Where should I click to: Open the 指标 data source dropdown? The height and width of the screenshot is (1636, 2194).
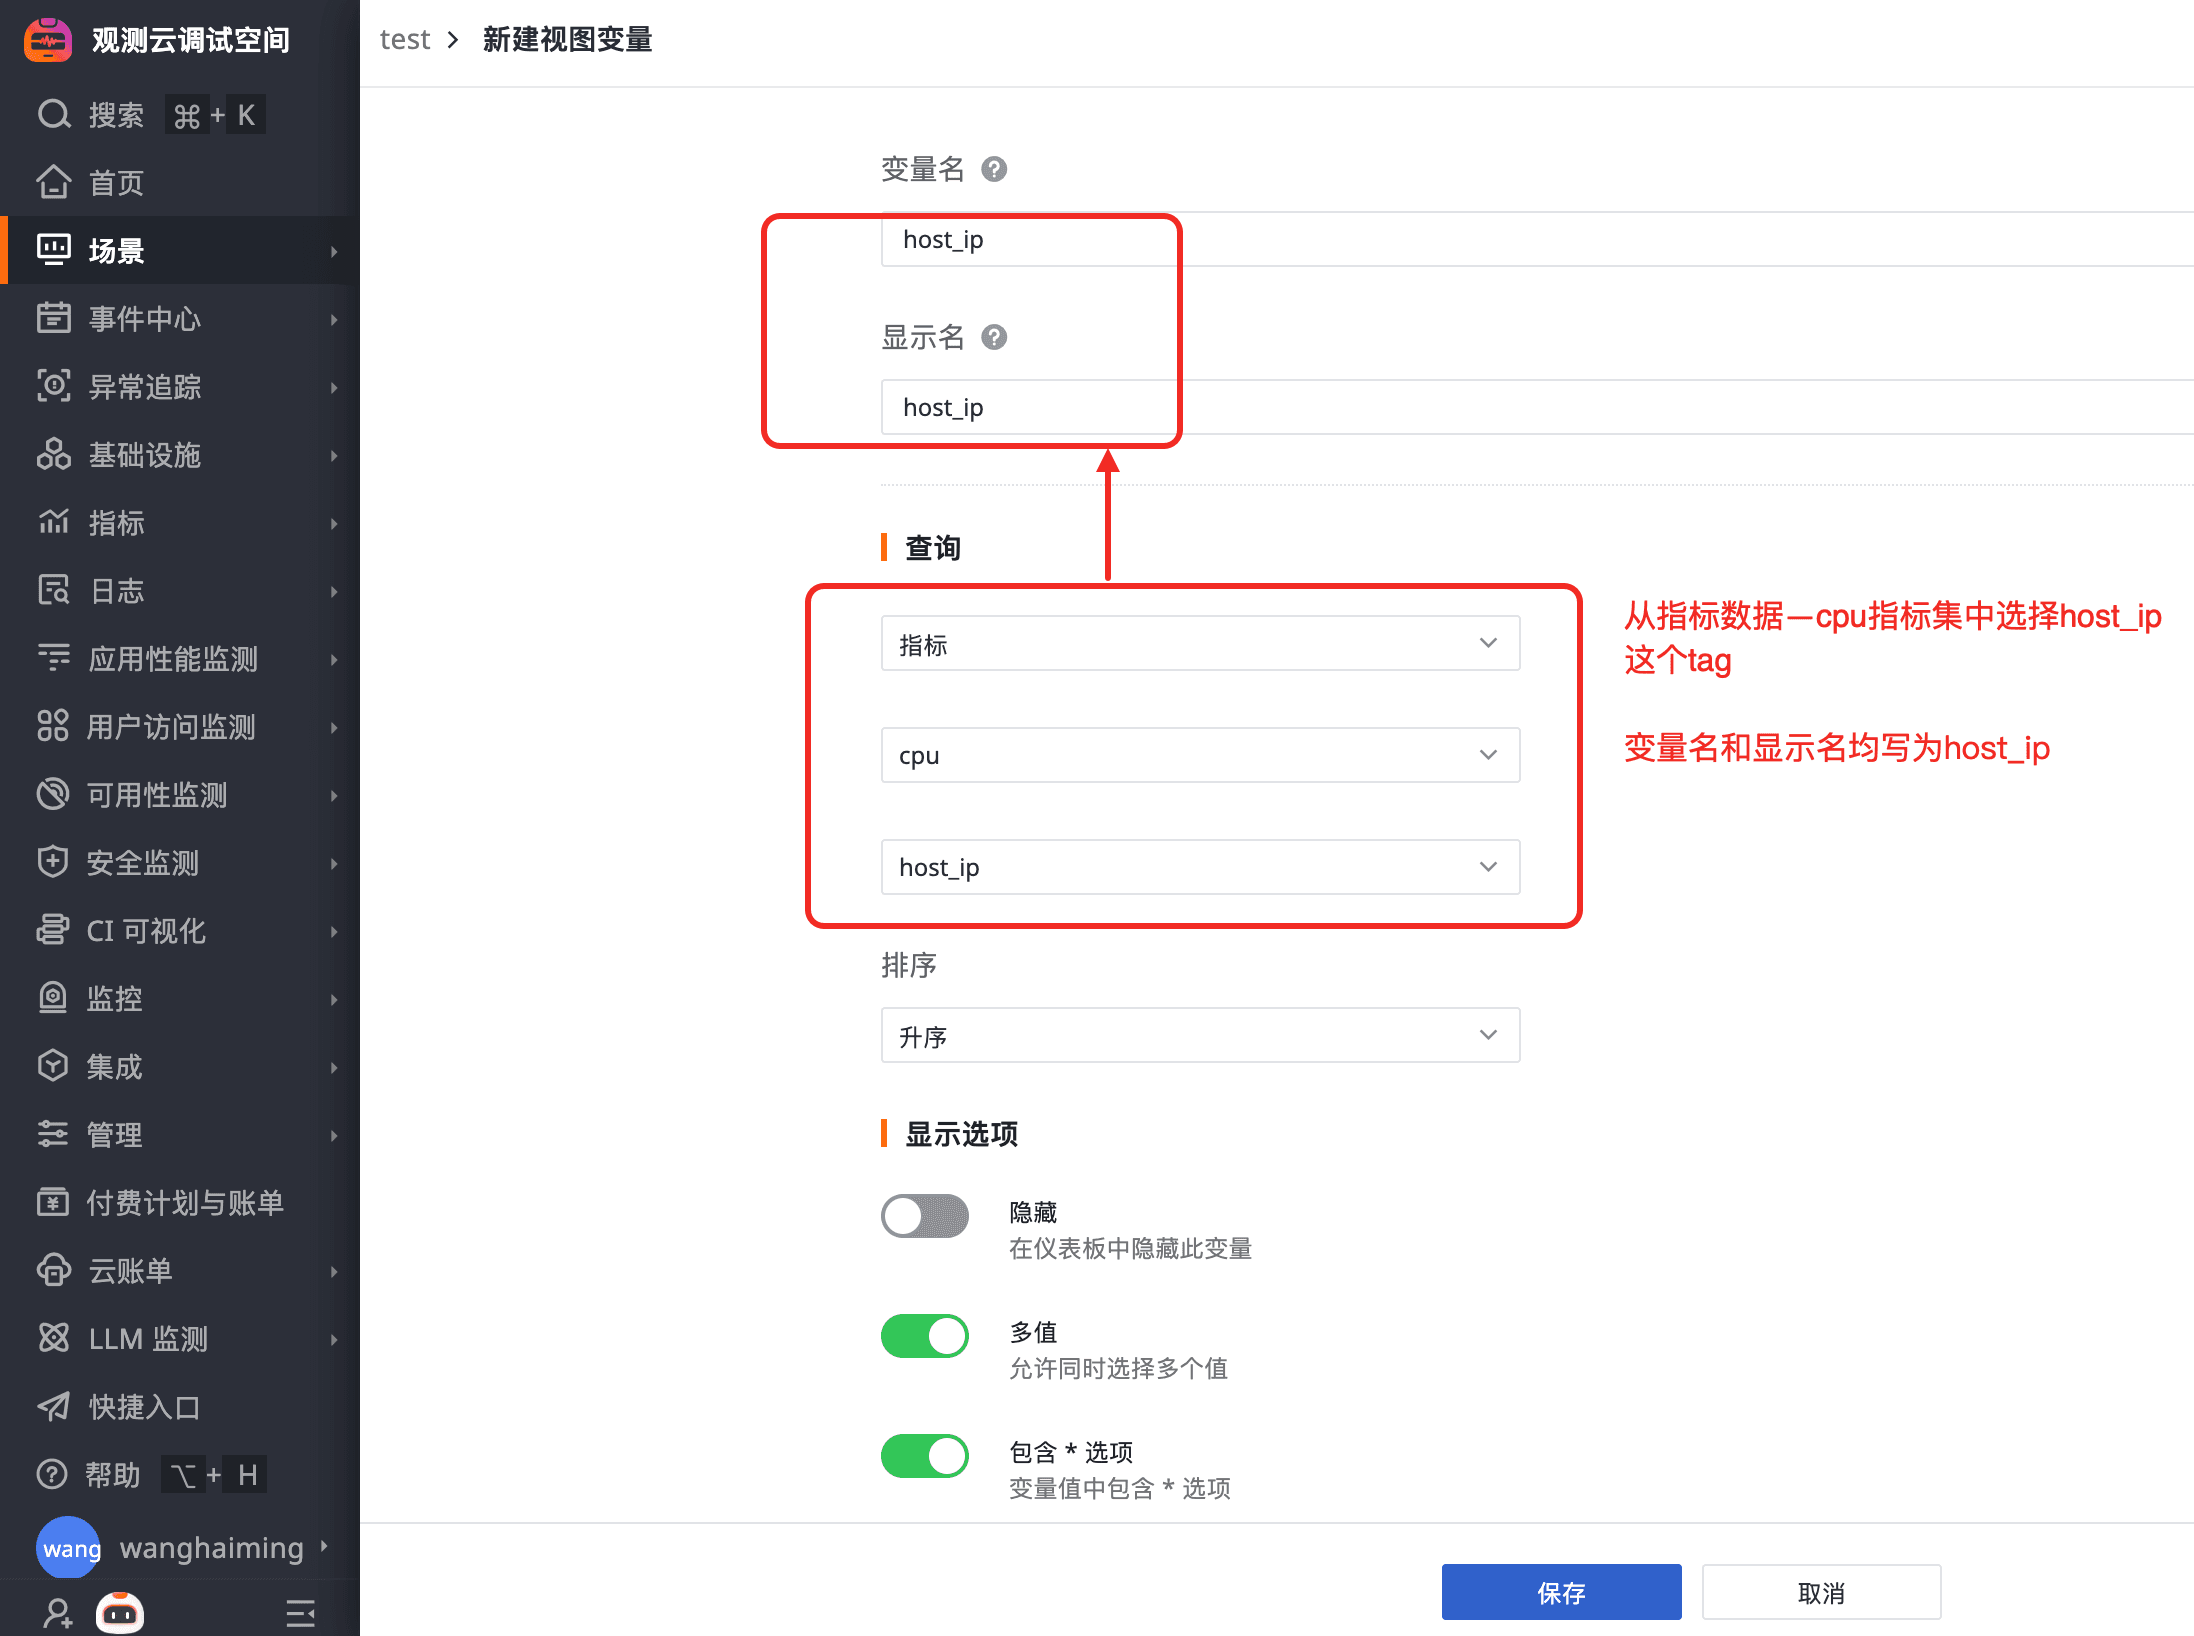[x=1199, y=643]
